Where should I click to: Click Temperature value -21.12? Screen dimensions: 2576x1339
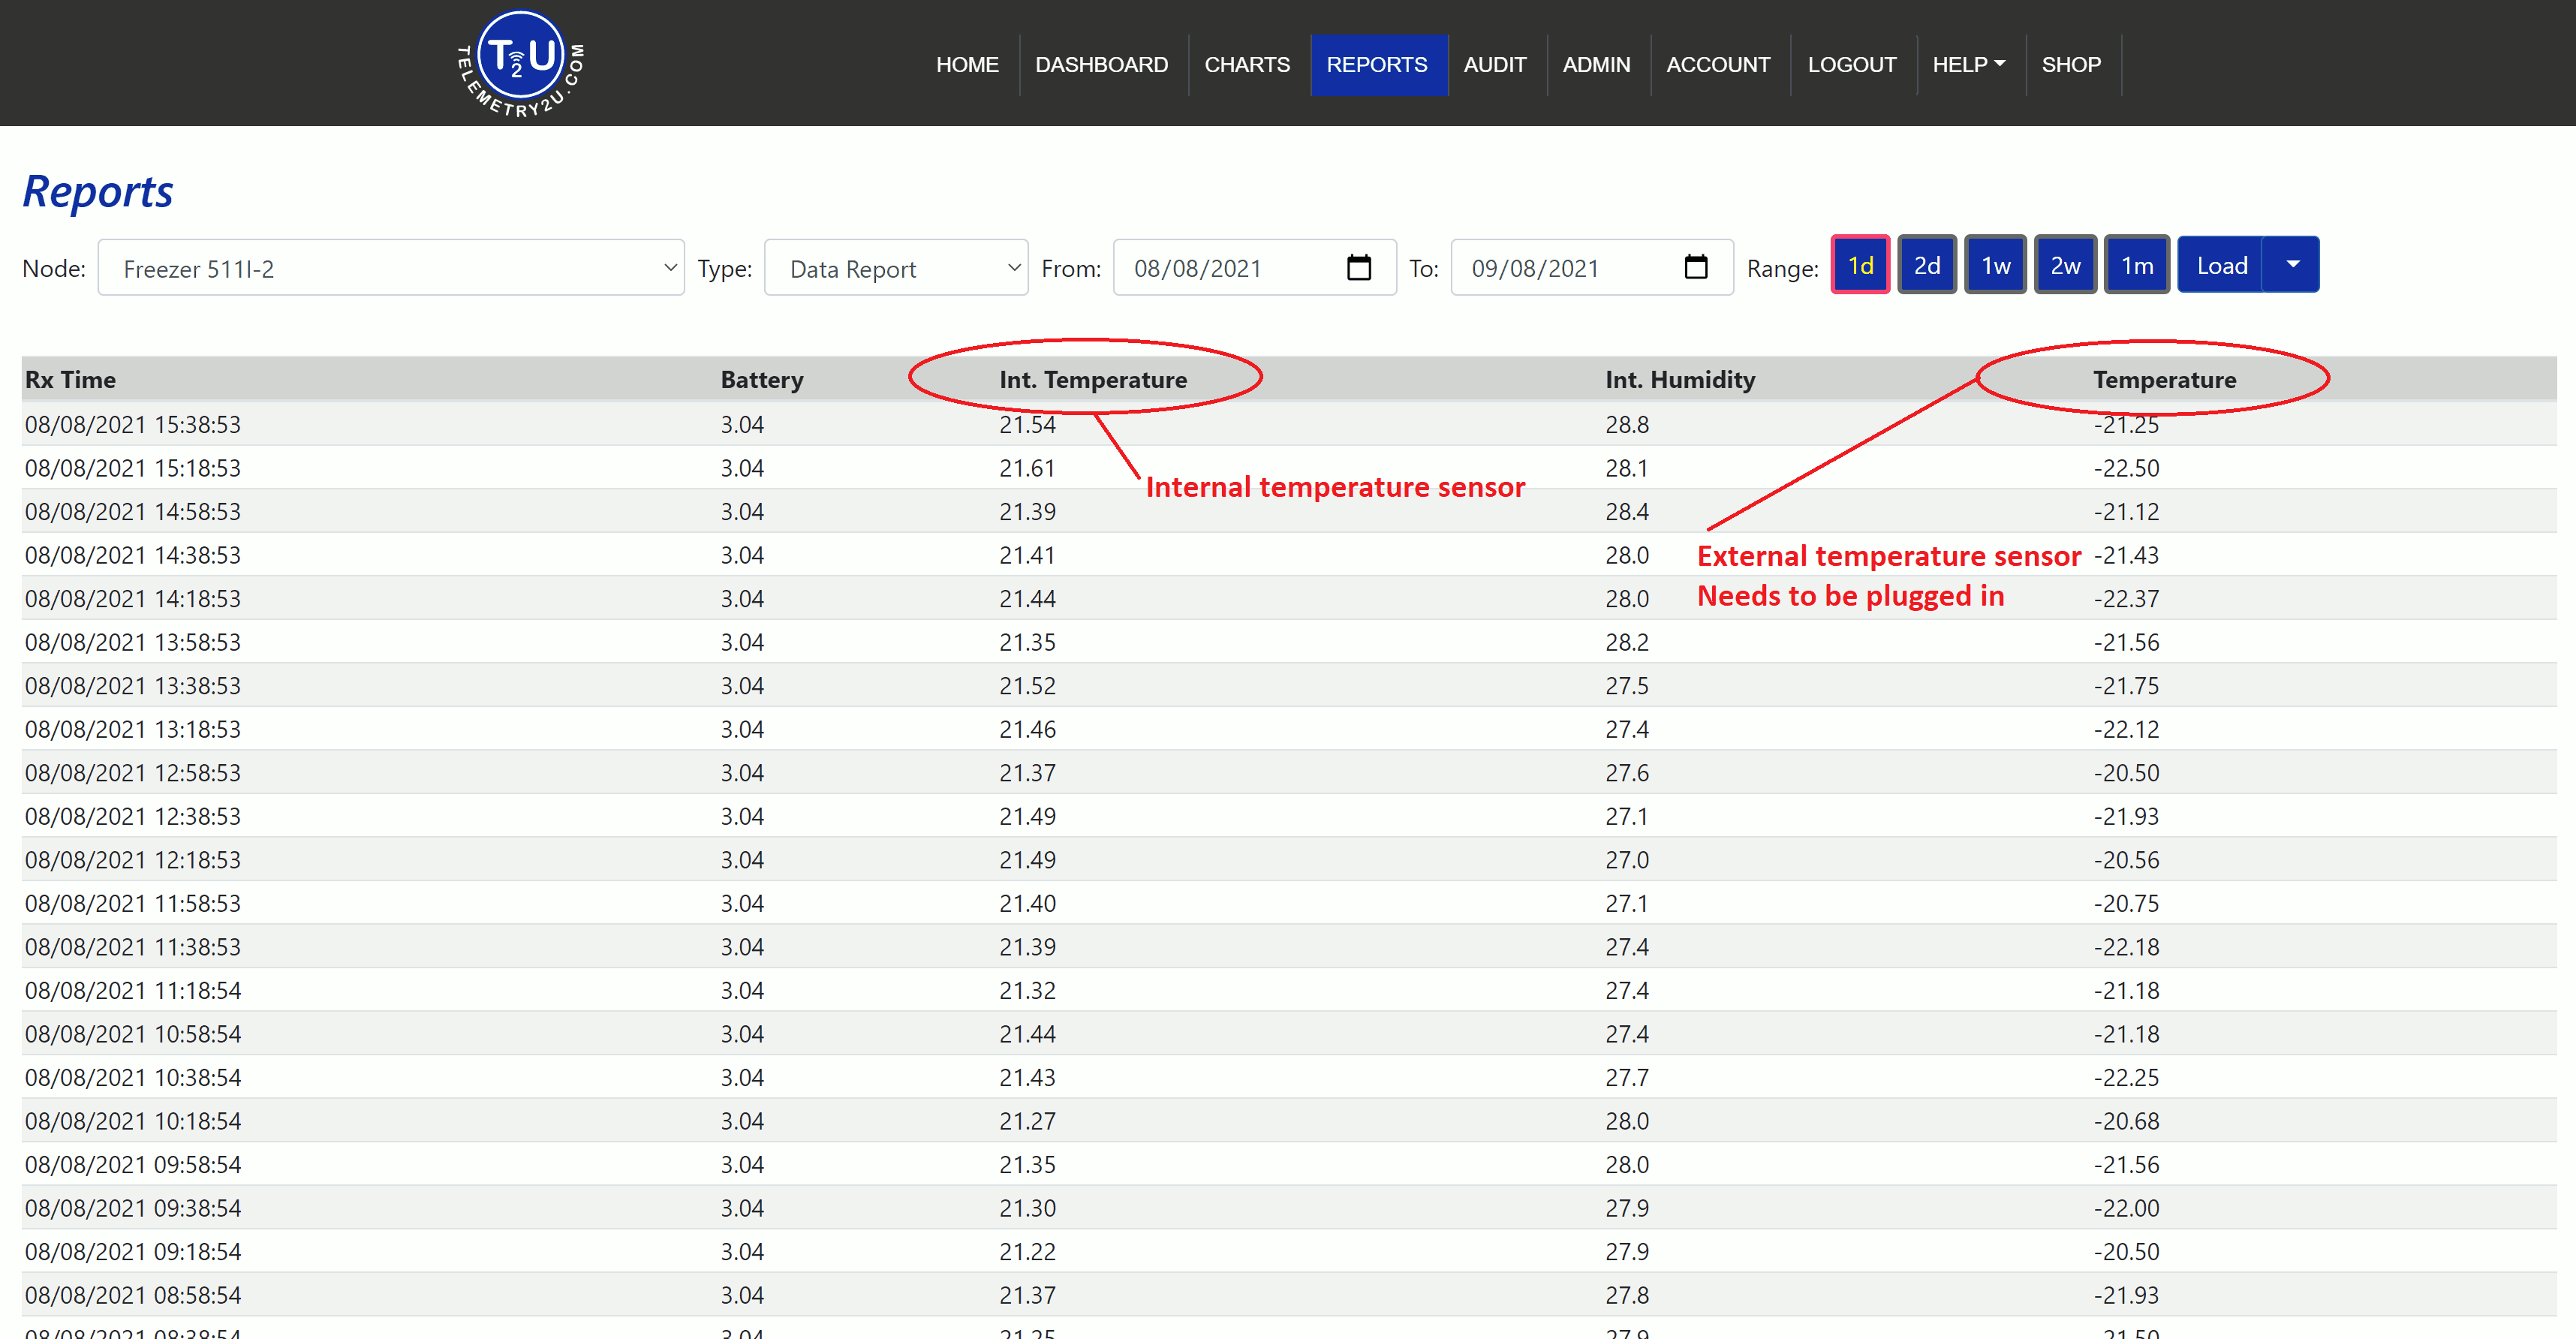click(2127, 512)
